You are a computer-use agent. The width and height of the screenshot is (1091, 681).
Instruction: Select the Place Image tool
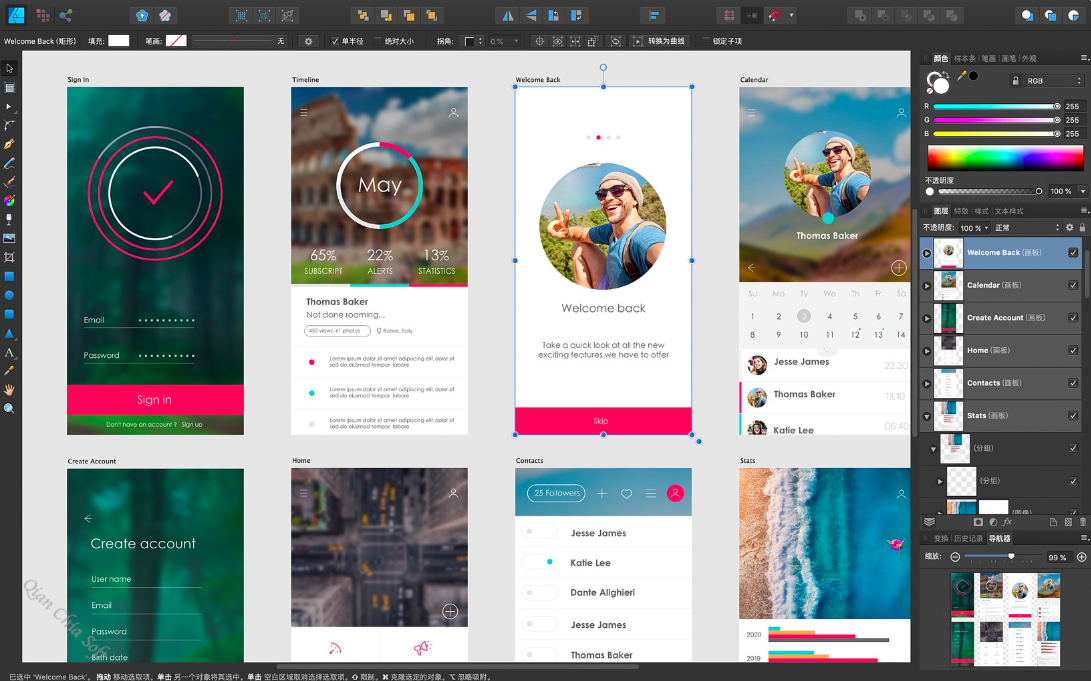[x=9, y=238]
